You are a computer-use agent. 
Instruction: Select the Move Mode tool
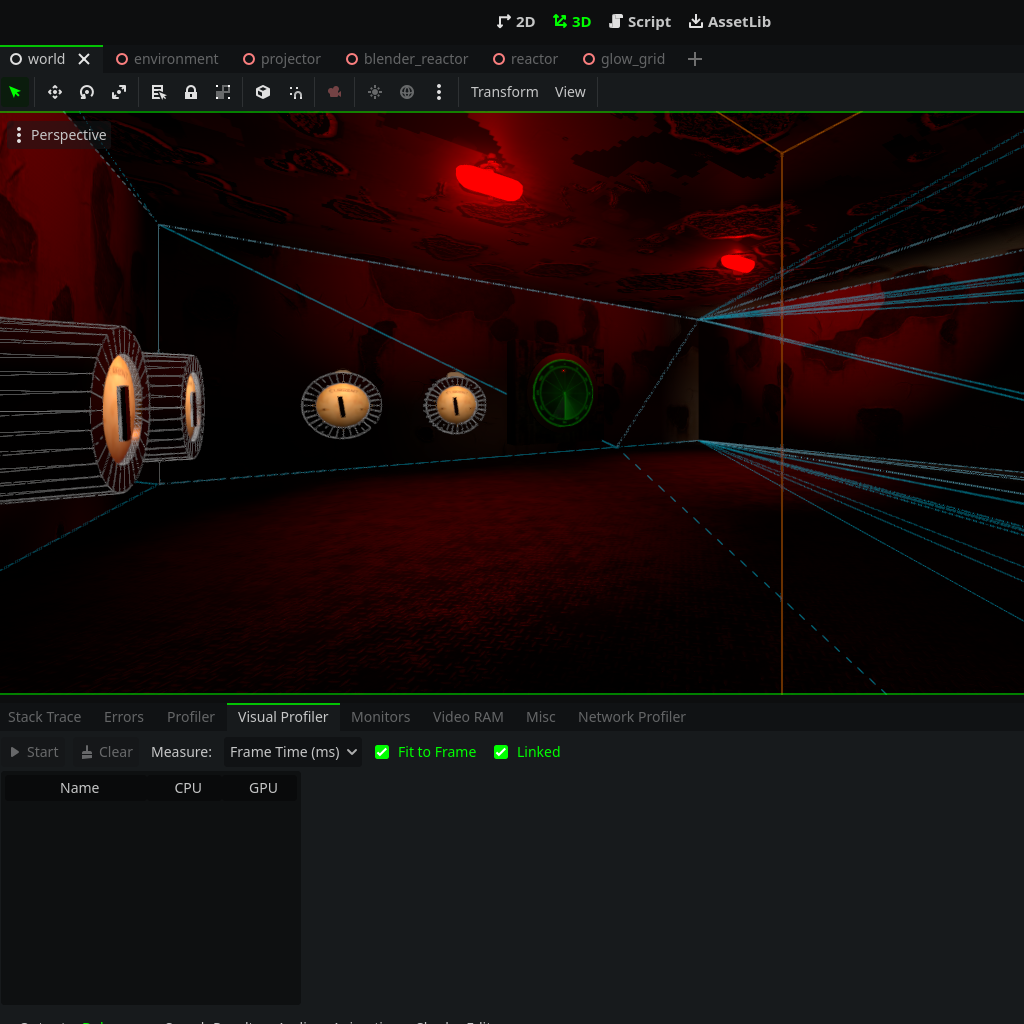click(55, 92)
